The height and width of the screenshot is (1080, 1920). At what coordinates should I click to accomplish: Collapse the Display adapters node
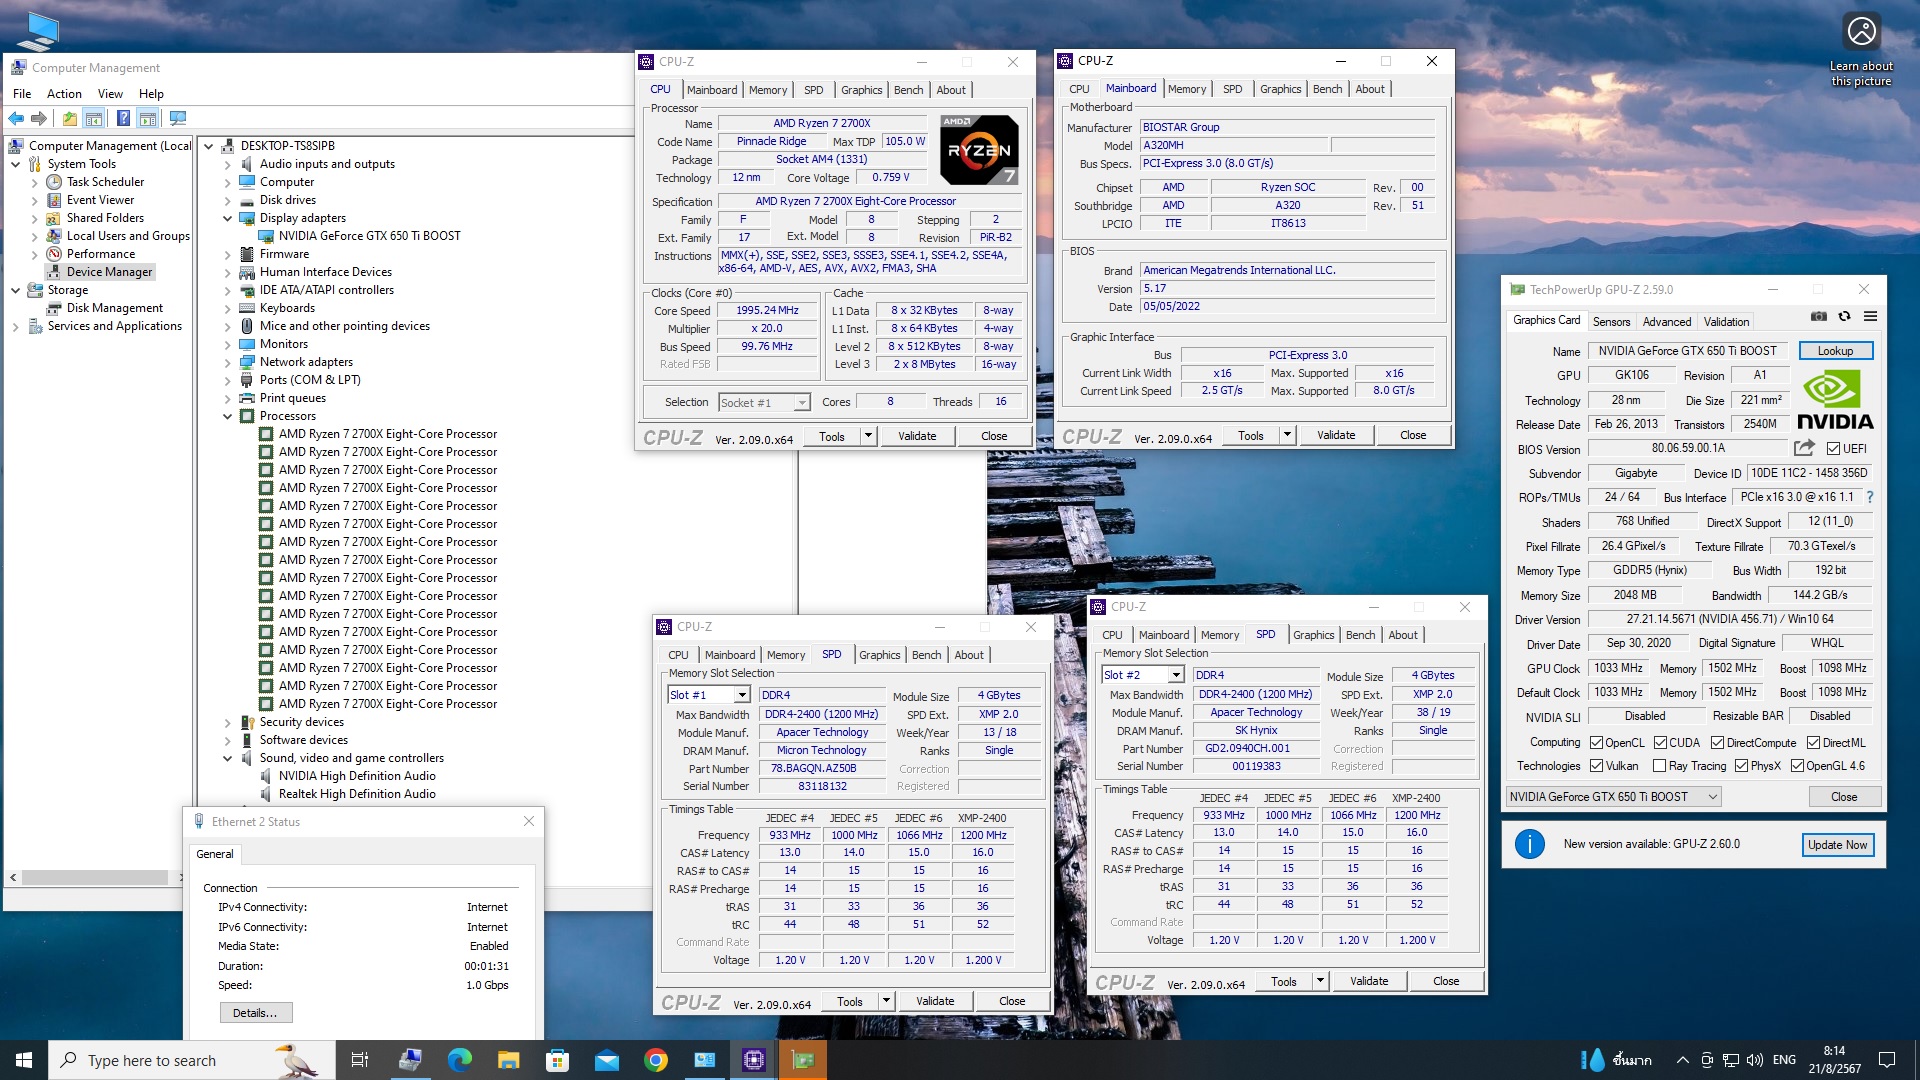coord(227,218)
